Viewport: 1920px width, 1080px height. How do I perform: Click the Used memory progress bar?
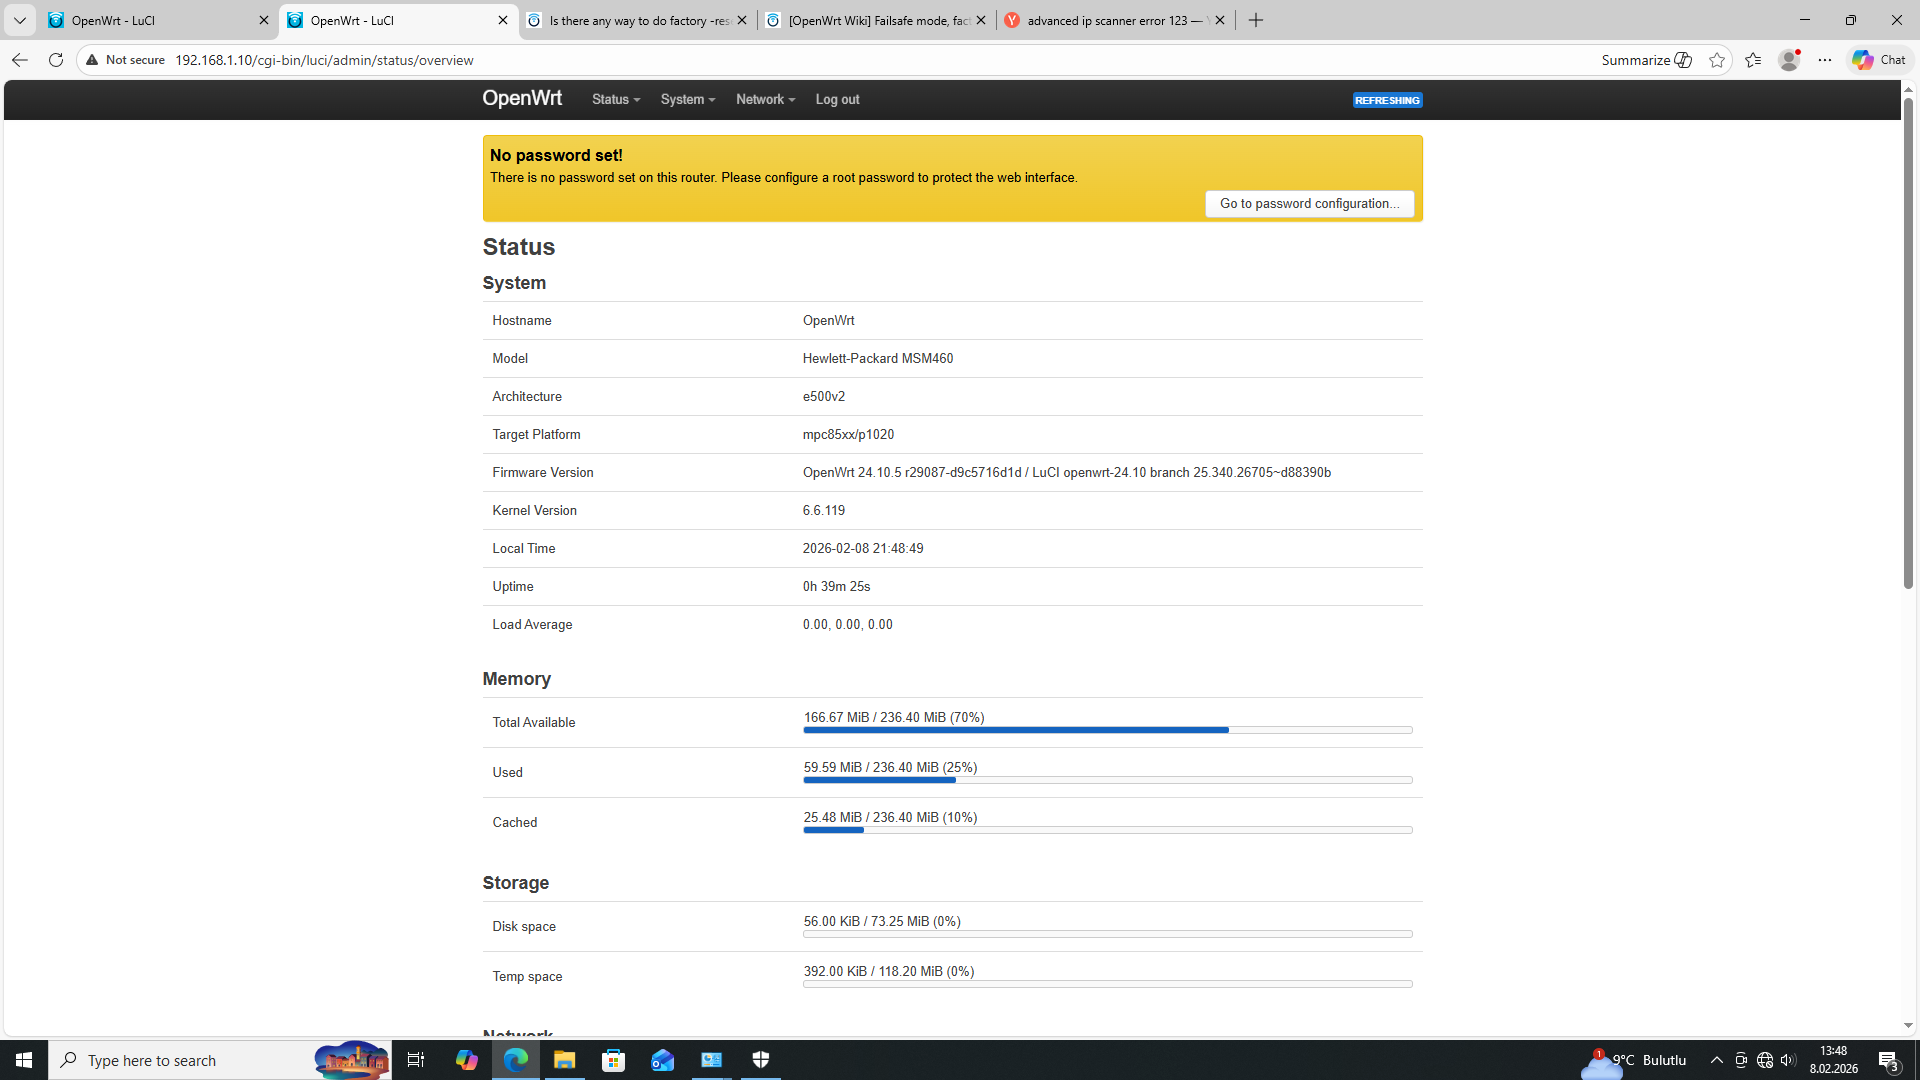(x=1107, y=780)
